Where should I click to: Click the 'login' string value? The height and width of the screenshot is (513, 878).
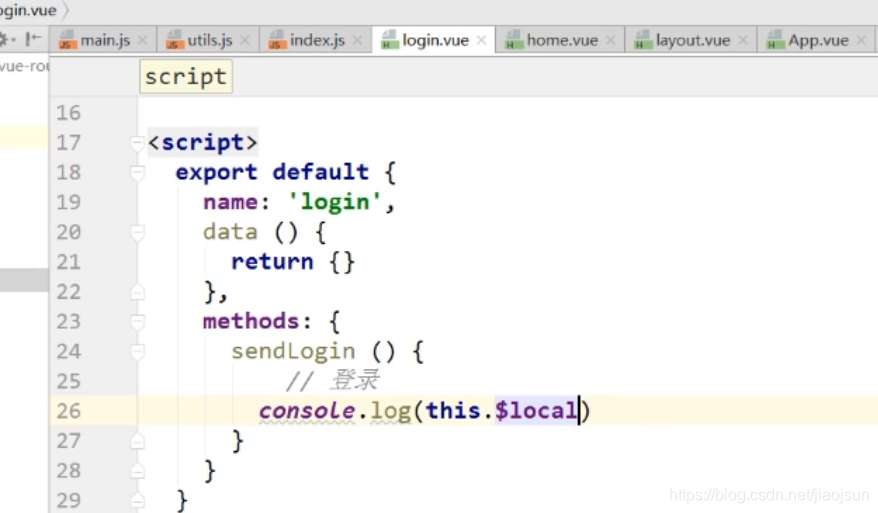[x=334, y=202]
